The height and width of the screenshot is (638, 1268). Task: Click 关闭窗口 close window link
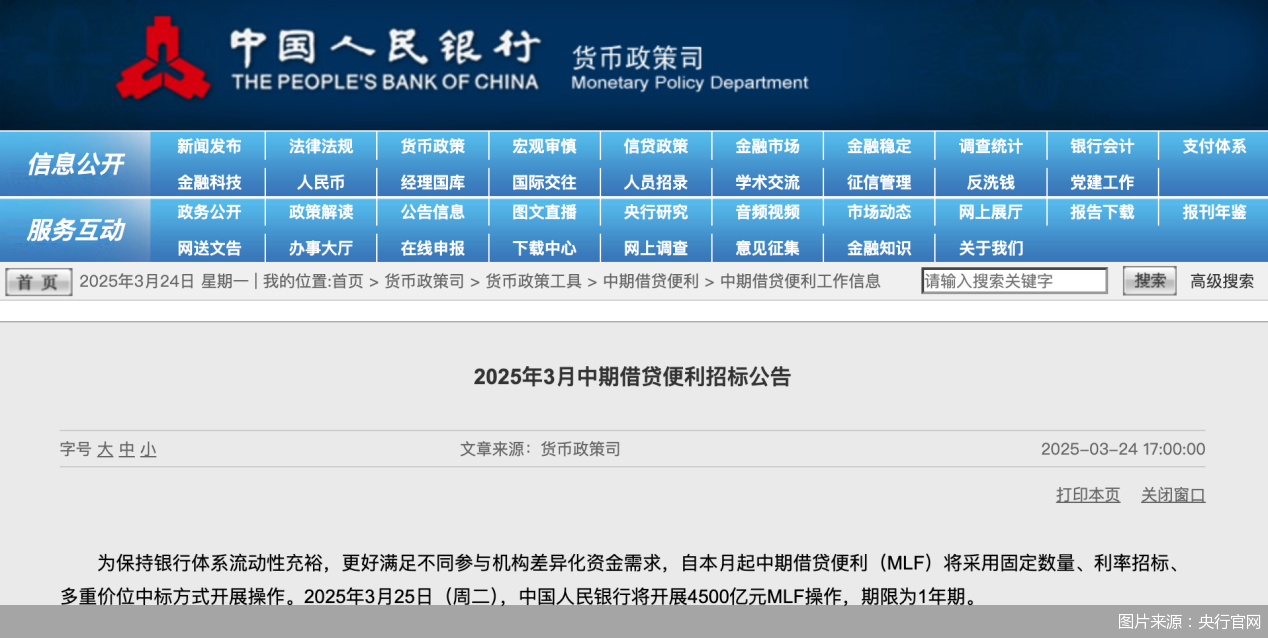coord(1173,495)
